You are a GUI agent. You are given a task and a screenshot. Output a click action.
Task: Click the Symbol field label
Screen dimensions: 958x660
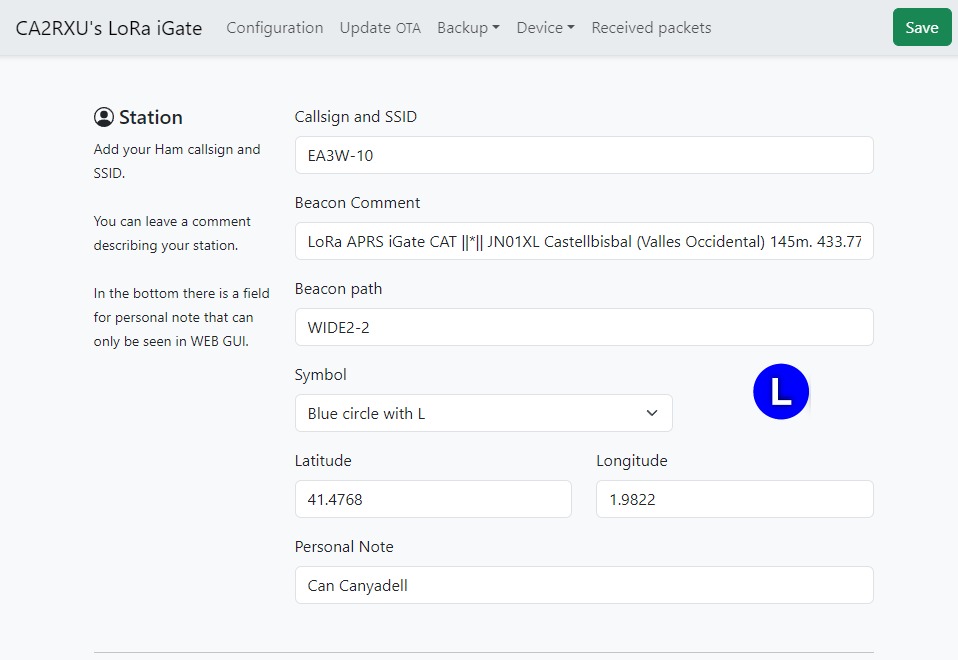click(x=320, y=375)
